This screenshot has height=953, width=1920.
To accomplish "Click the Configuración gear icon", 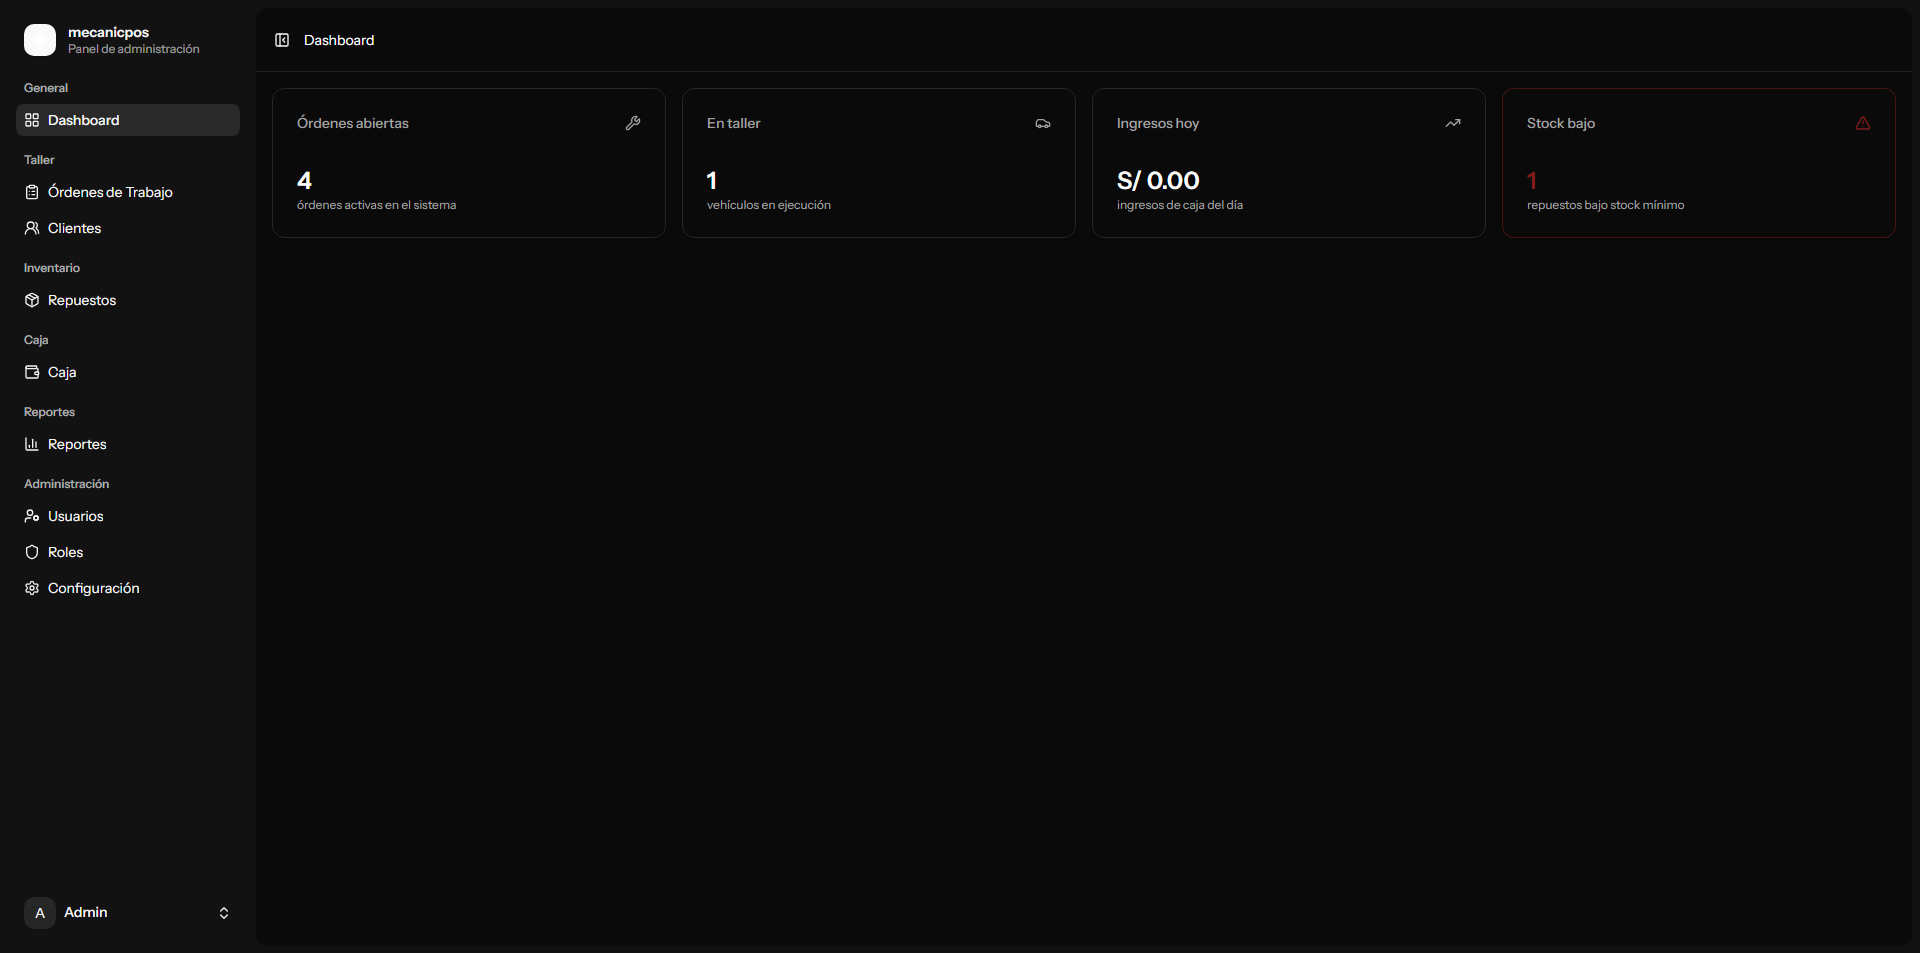I will coord(32,588).
